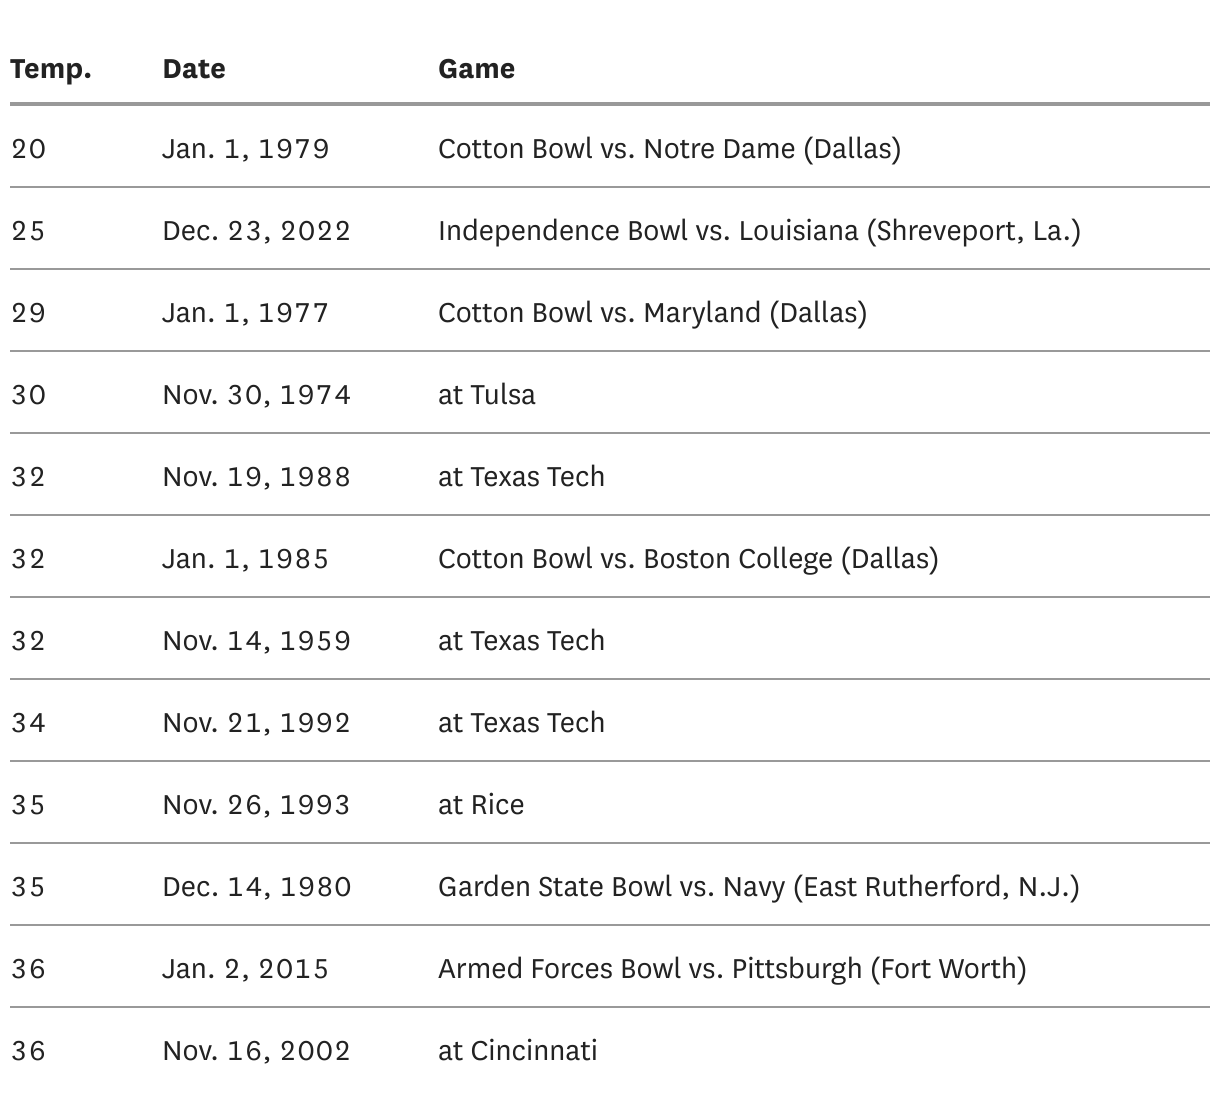Viewport: 1220px width, 1098px height.
Task: Select Cotton Bowl vs. Boston College game
Action: point(688,559)
